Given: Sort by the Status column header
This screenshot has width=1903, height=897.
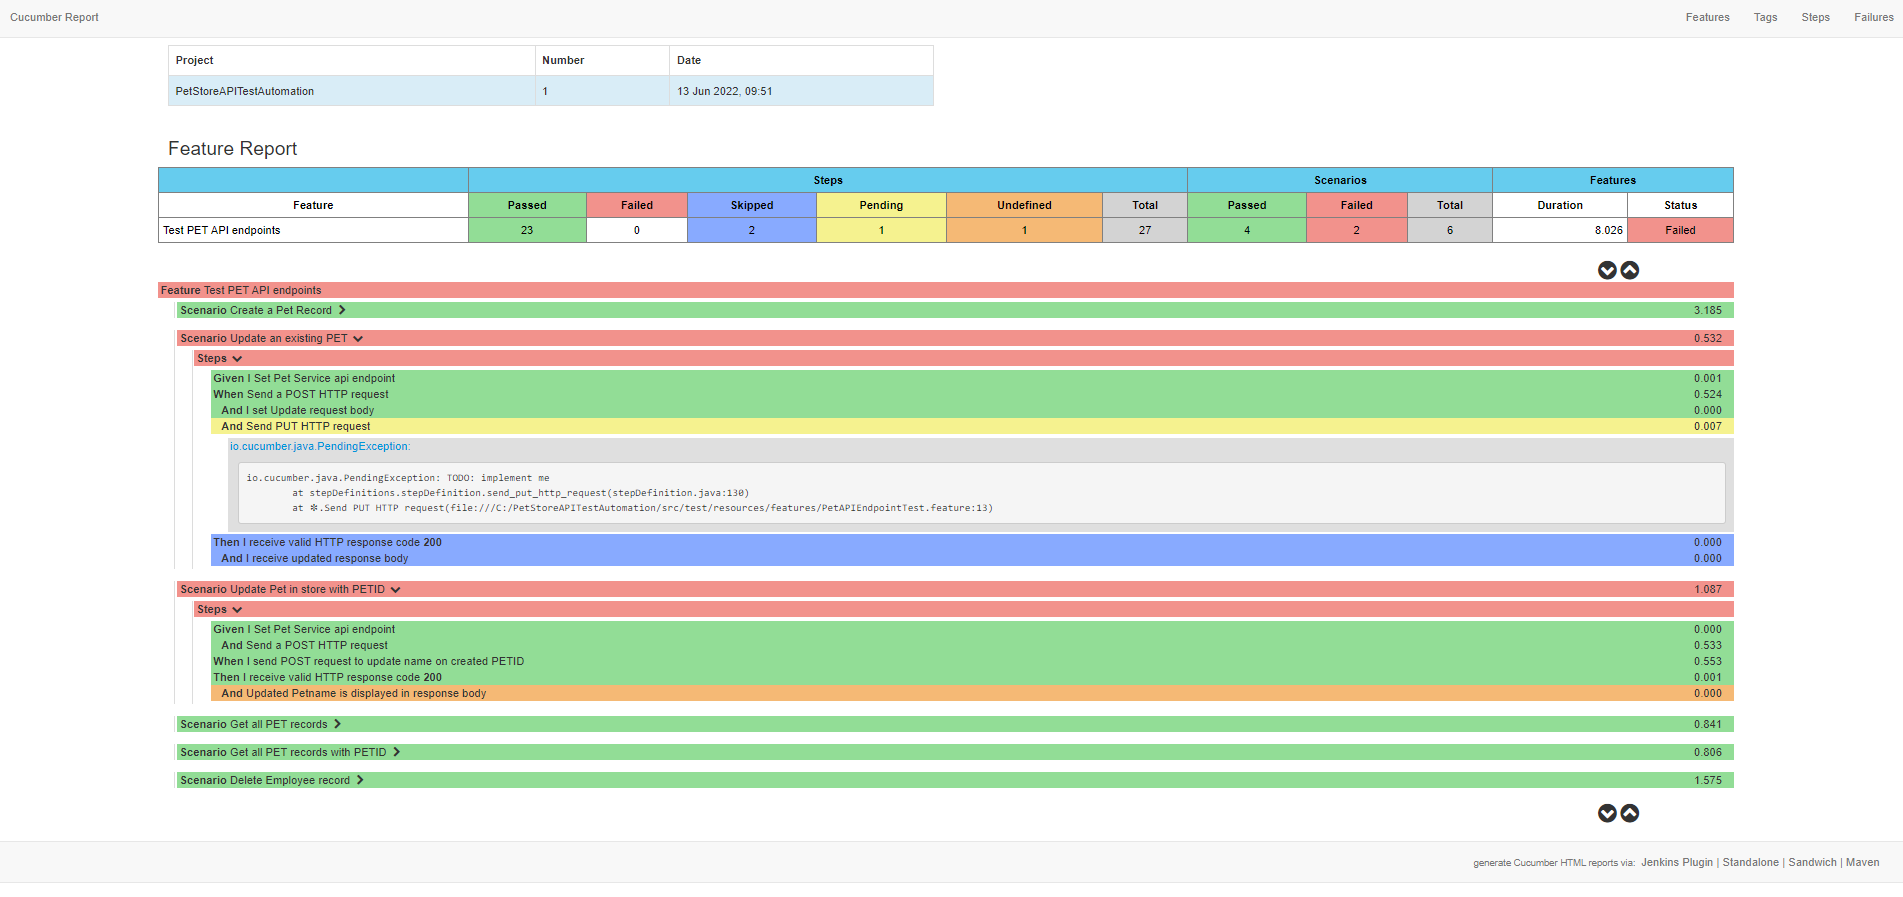Looking at the screenshot, I should point(1680,205).
